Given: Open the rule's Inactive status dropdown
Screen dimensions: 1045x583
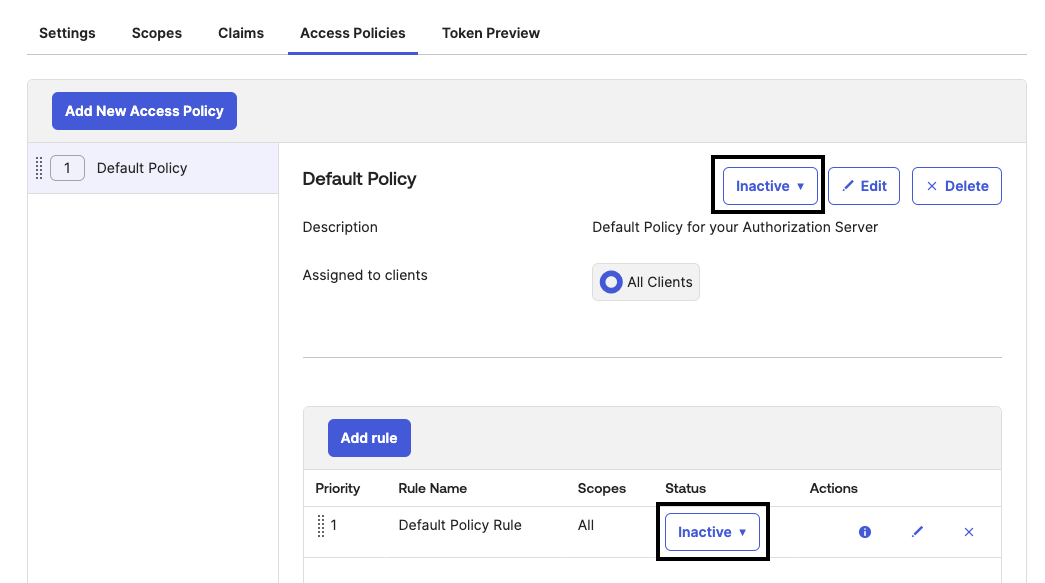Looking at the screenshot, I should (712, 532).
